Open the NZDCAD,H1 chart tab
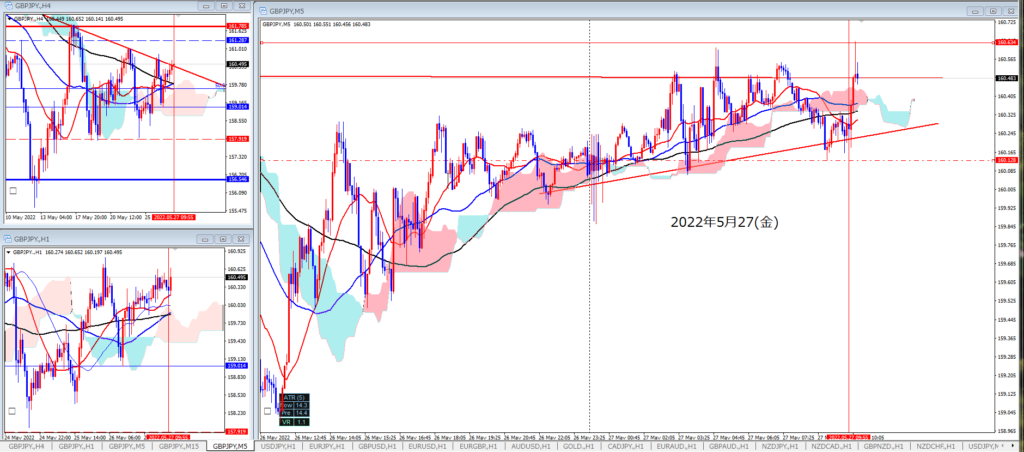The width and height of the screenshot is (1024, 452). 829,445
